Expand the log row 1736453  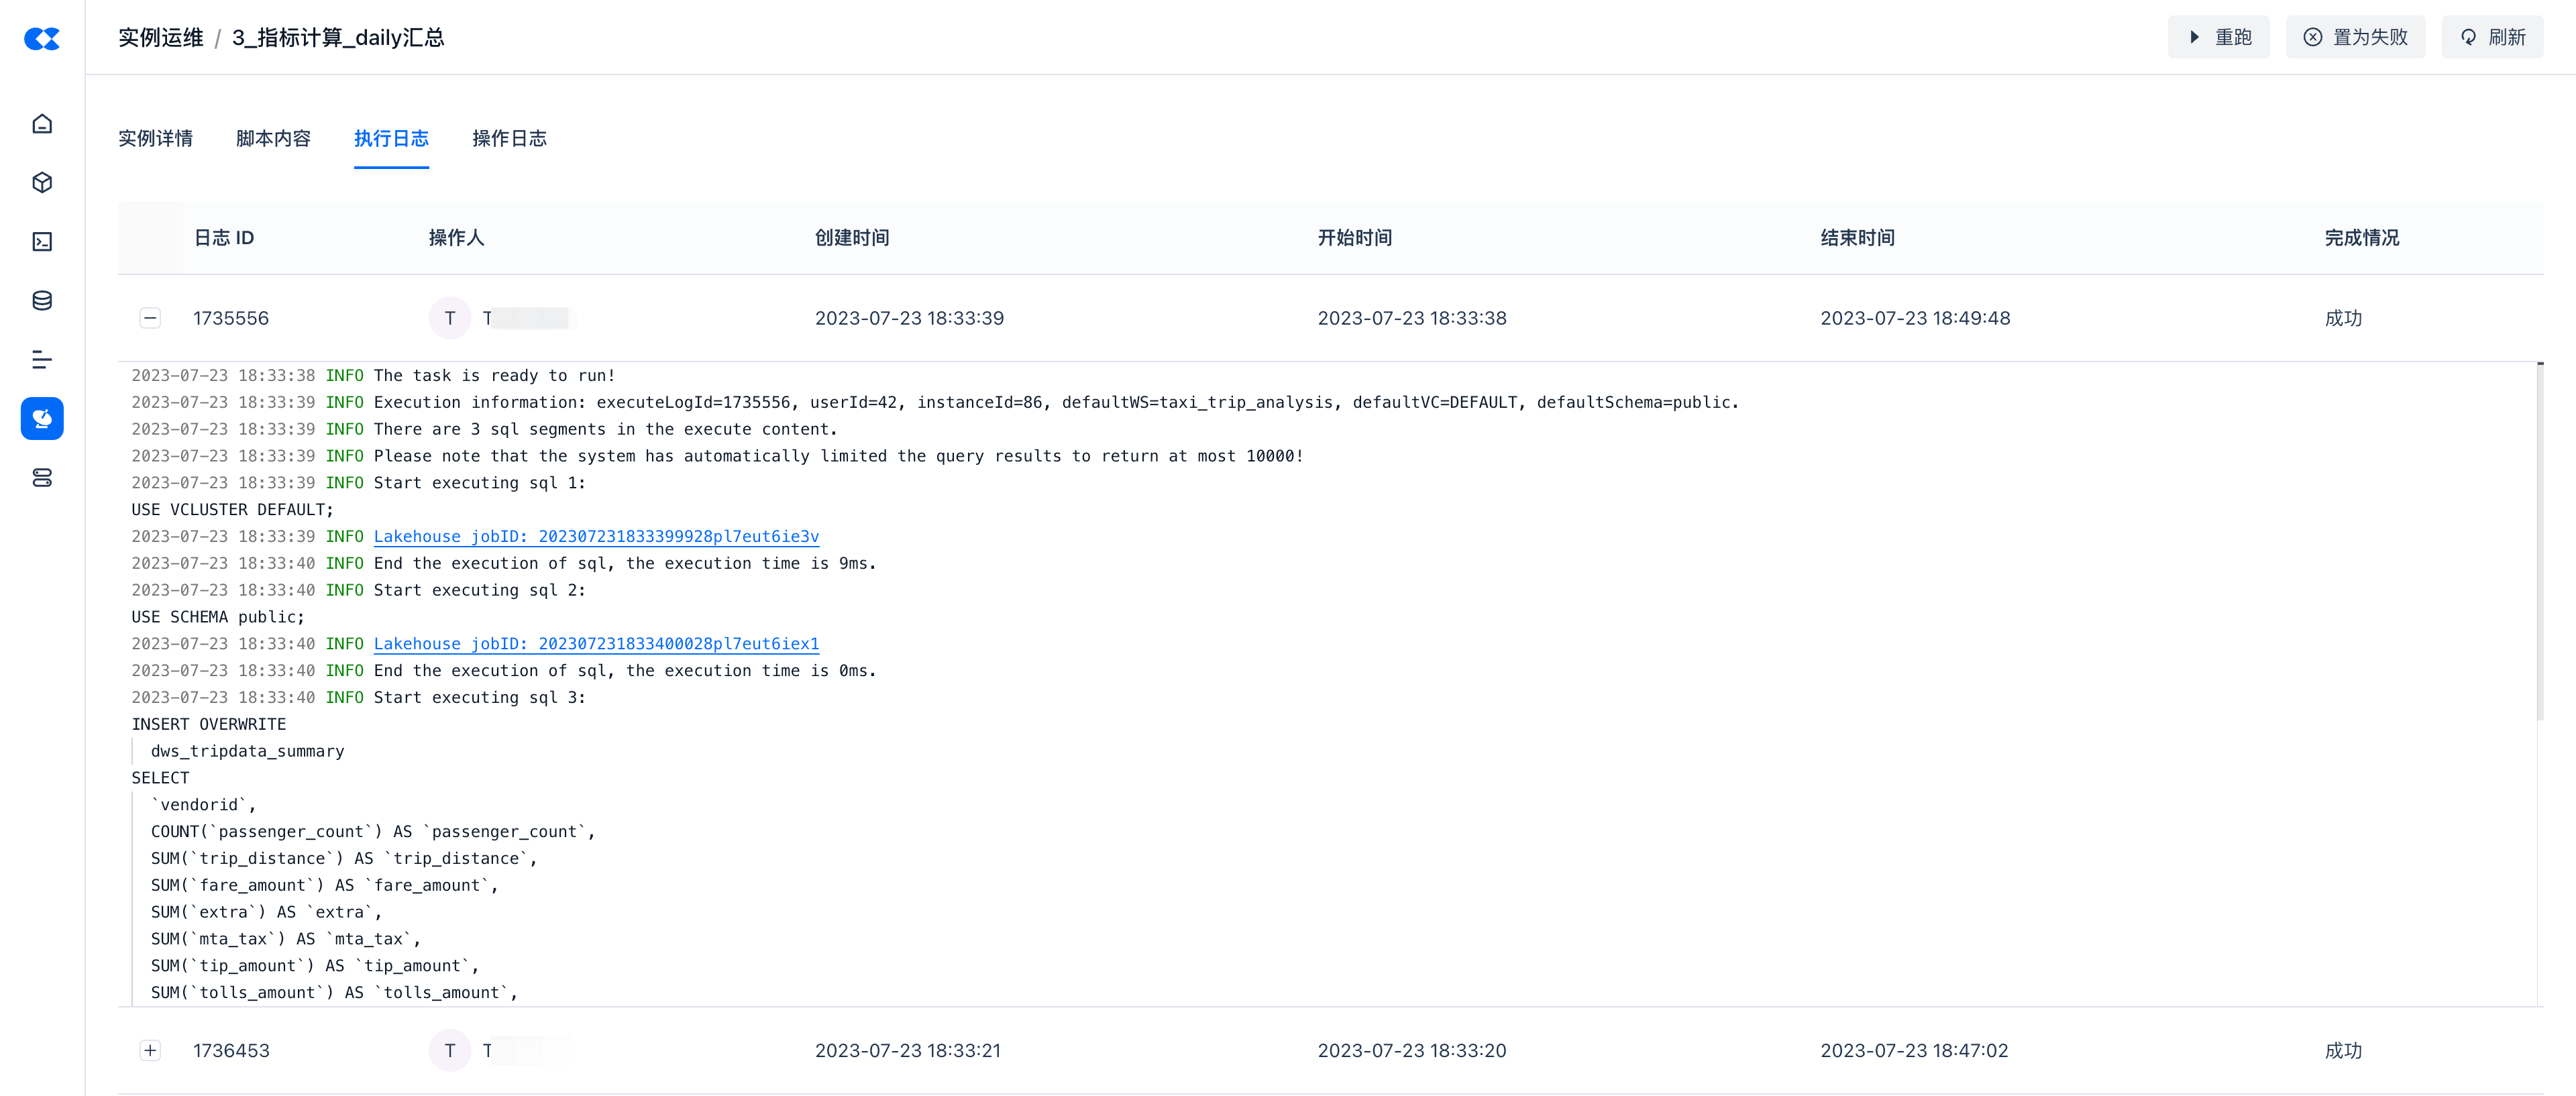point(150,1050)
